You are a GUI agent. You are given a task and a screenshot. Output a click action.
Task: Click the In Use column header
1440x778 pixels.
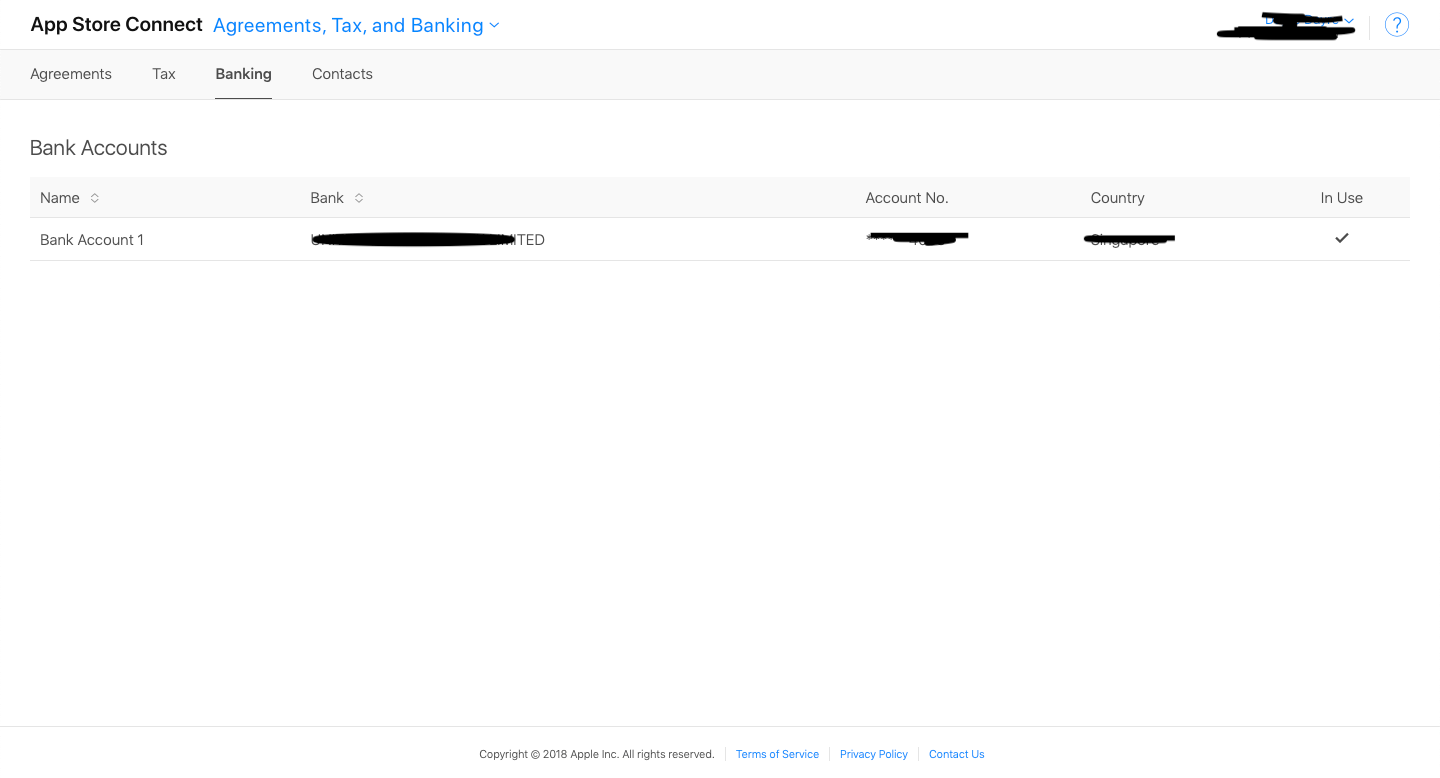pos(1341,197)
